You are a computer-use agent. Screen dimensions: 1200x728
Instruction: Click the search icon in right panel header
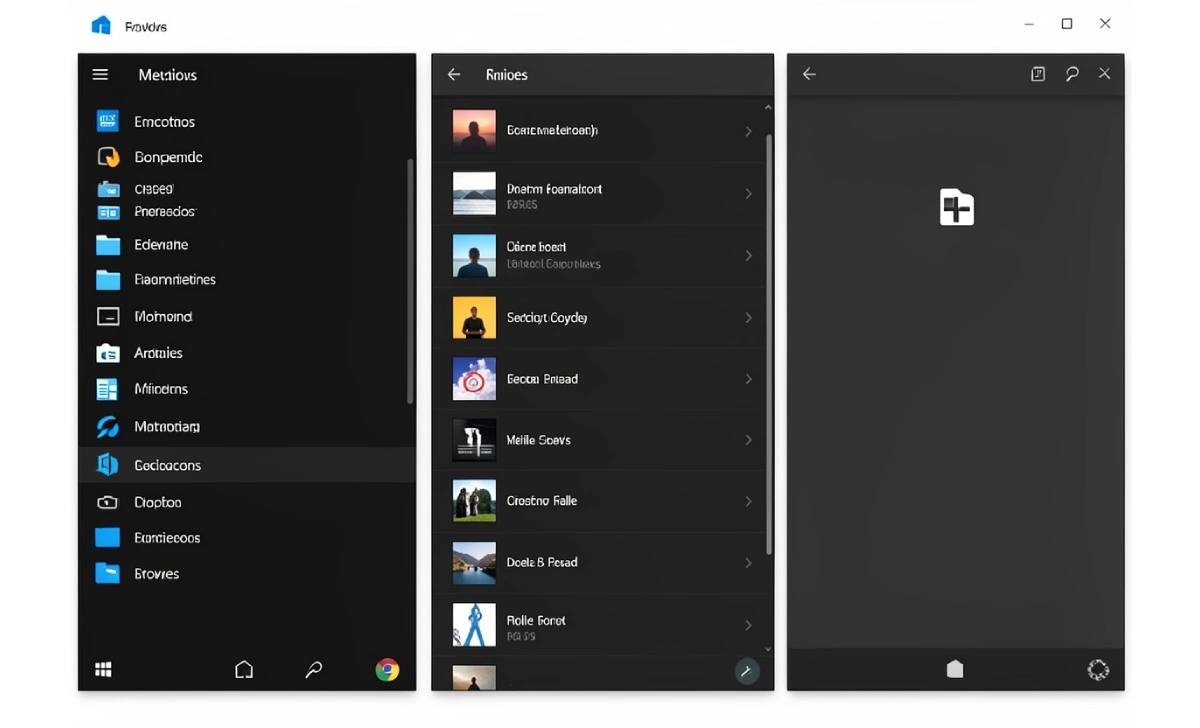[1072, 74]
